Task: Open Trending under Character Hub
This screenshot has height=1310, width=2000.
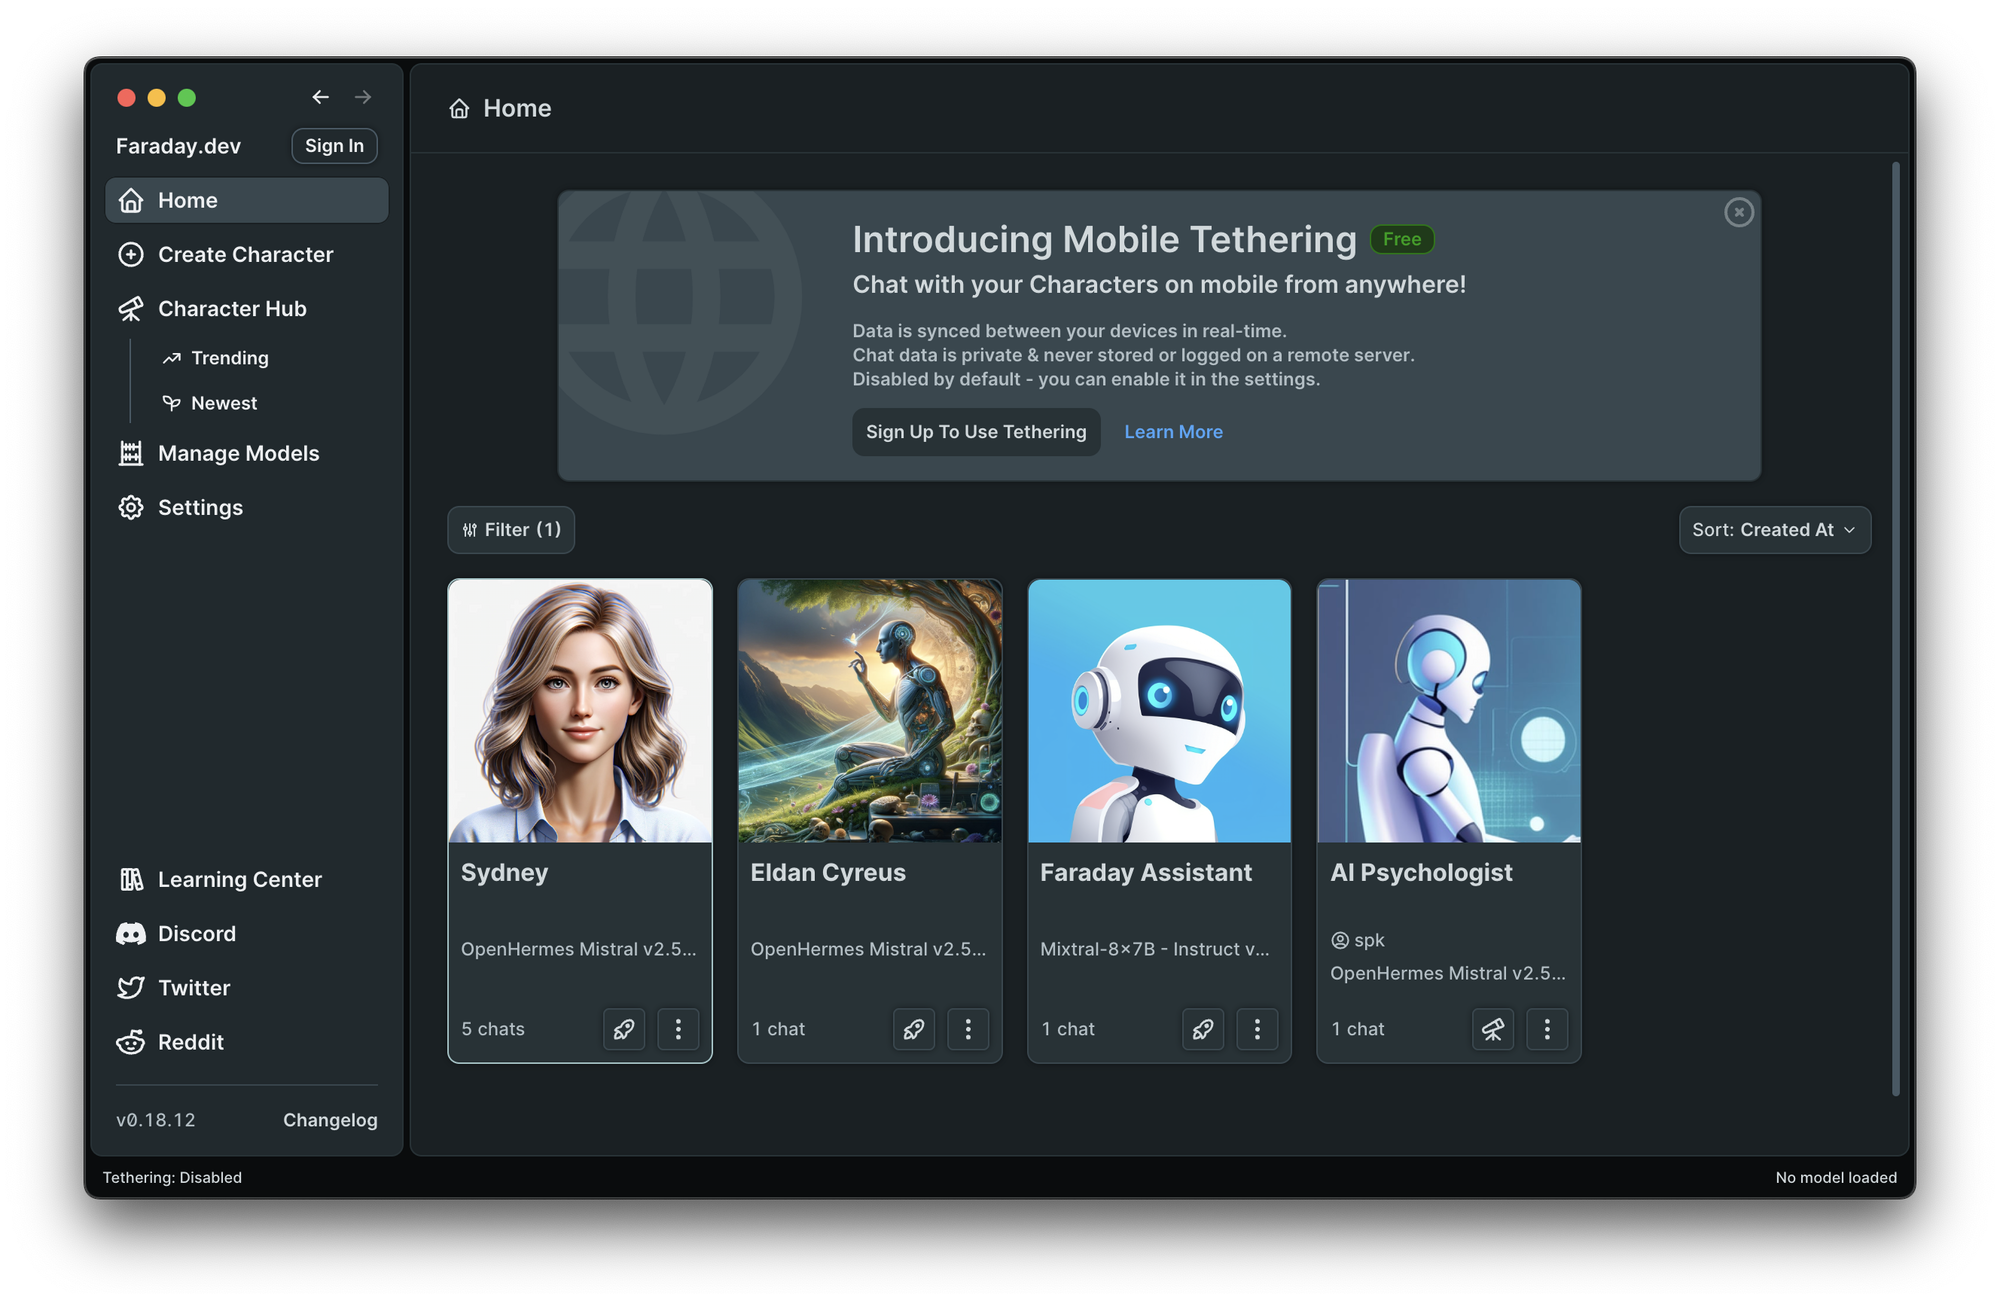Action: (x=229, y=358)
